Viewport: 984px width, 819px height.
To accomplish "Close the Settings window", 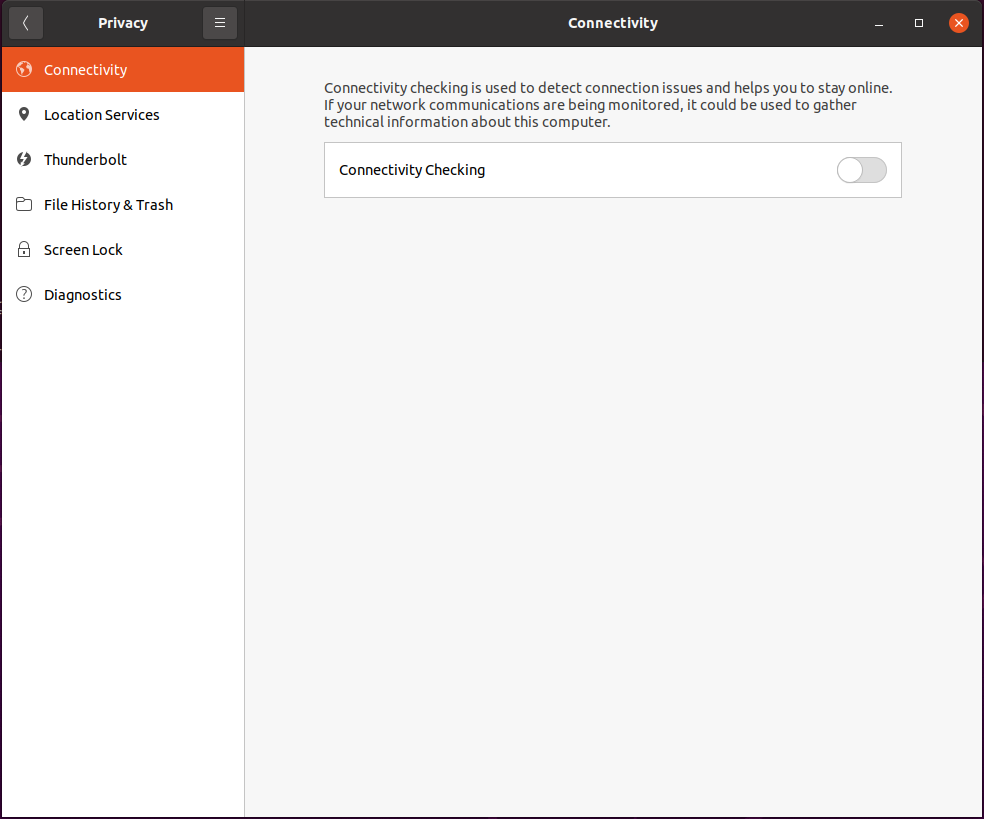I will (958, 23).
